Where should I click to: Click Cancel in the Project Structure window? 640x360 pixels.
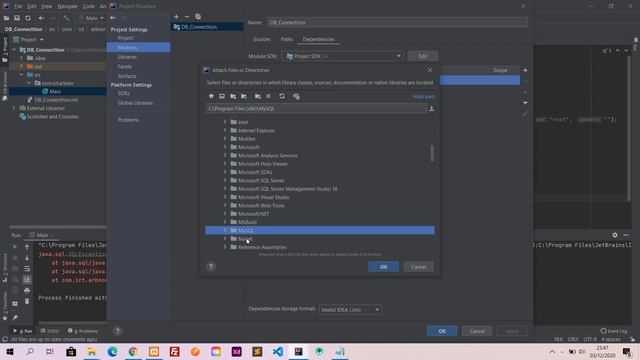coord(477,331)
